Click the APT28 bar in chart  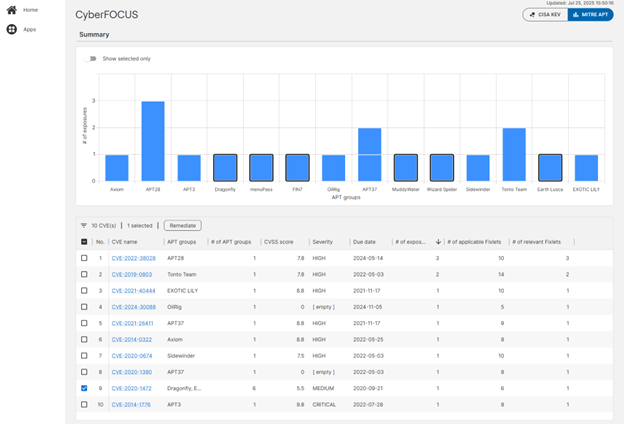[x=153, y=141]
